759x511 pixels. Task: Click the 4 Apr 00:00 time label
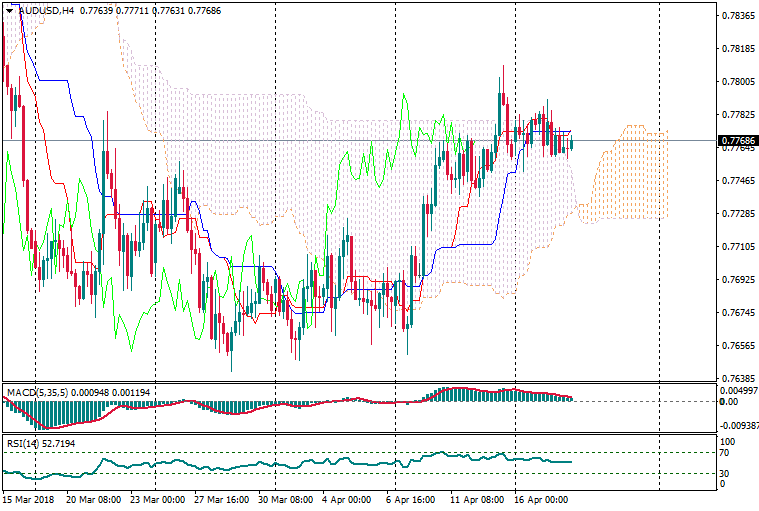click(x=347, y=498)
